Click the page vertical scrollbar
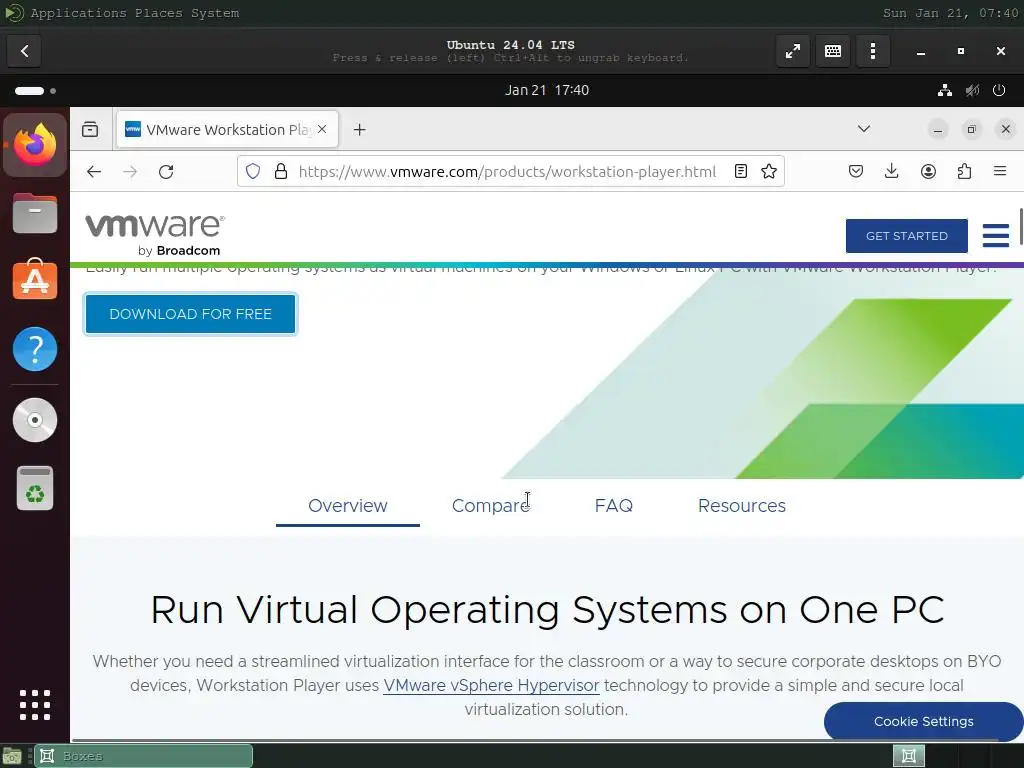Image resolution: width=1024 pixels, height=768 pixels. [1021, 226]
